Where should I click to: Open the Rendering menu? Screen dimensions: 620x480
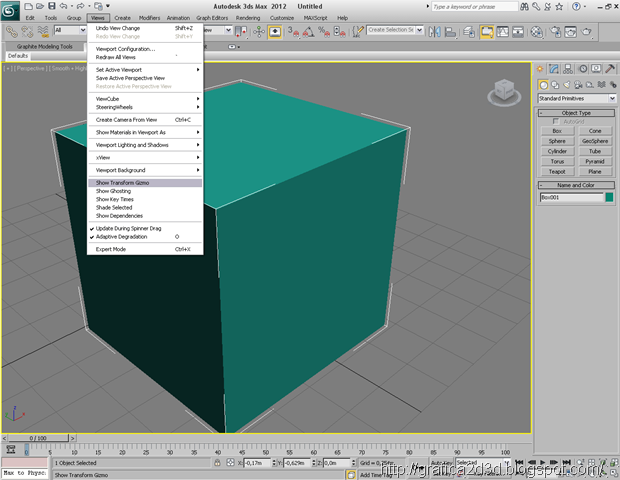(x=248, y=18)
